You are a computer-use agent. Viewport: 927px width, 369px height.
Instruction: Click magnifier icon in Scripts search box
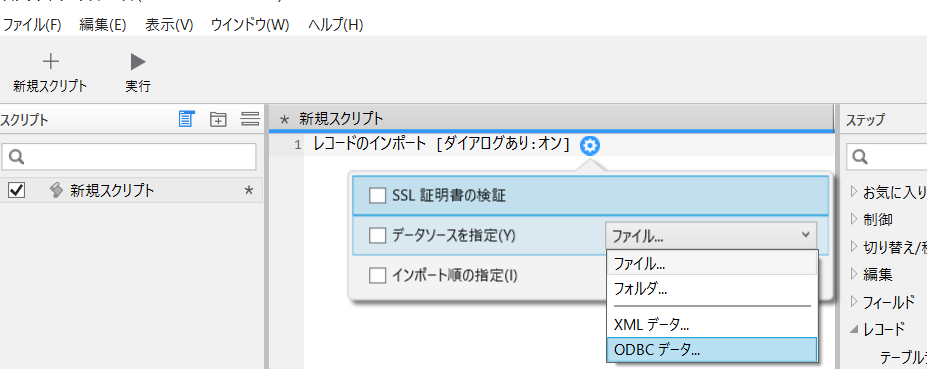click(16, 157)
